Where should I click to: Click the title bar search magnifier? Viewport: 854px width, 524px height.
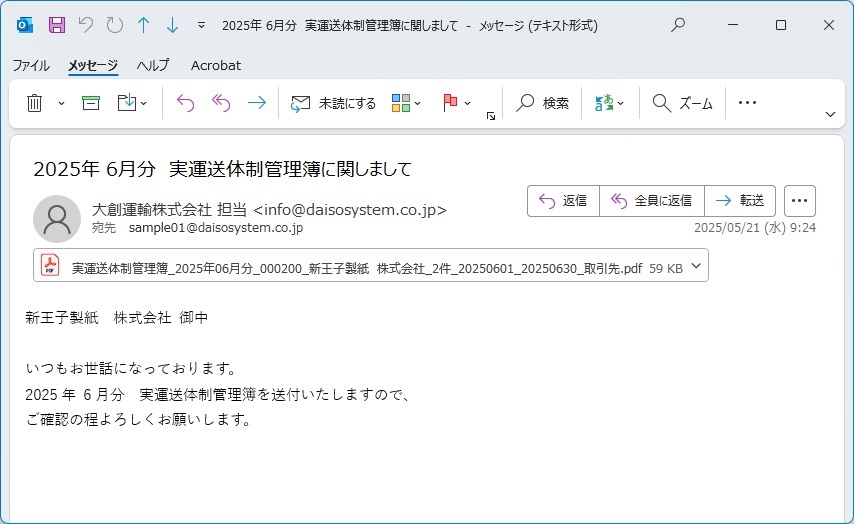tap(678, 25)
